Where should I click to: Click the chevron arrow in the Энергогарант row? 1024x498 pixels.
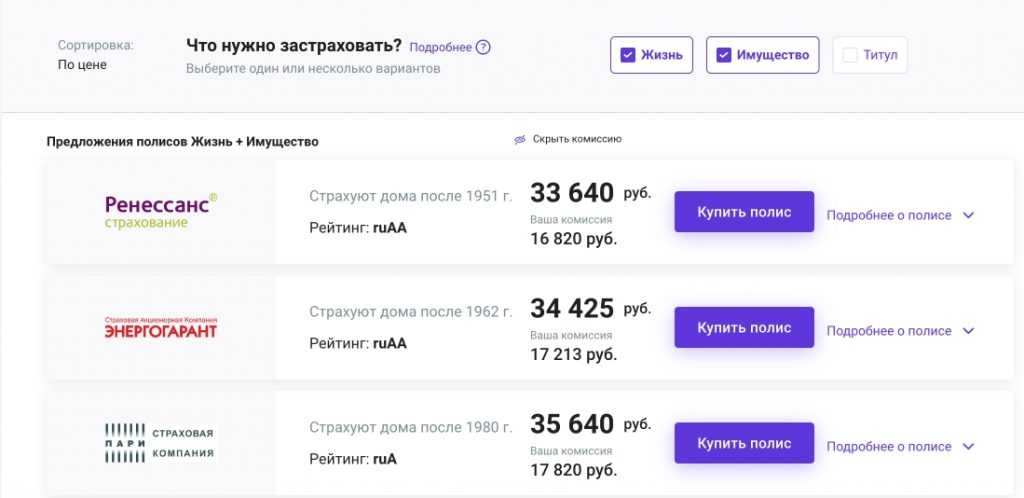[968, 331]
